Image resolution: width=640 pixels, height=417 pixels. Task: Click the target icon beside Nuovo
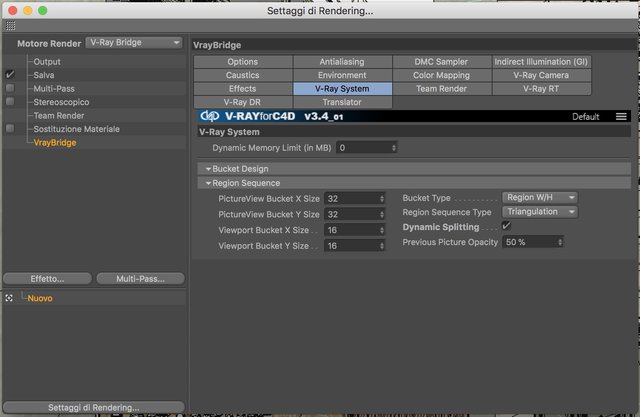click(9, 298)
